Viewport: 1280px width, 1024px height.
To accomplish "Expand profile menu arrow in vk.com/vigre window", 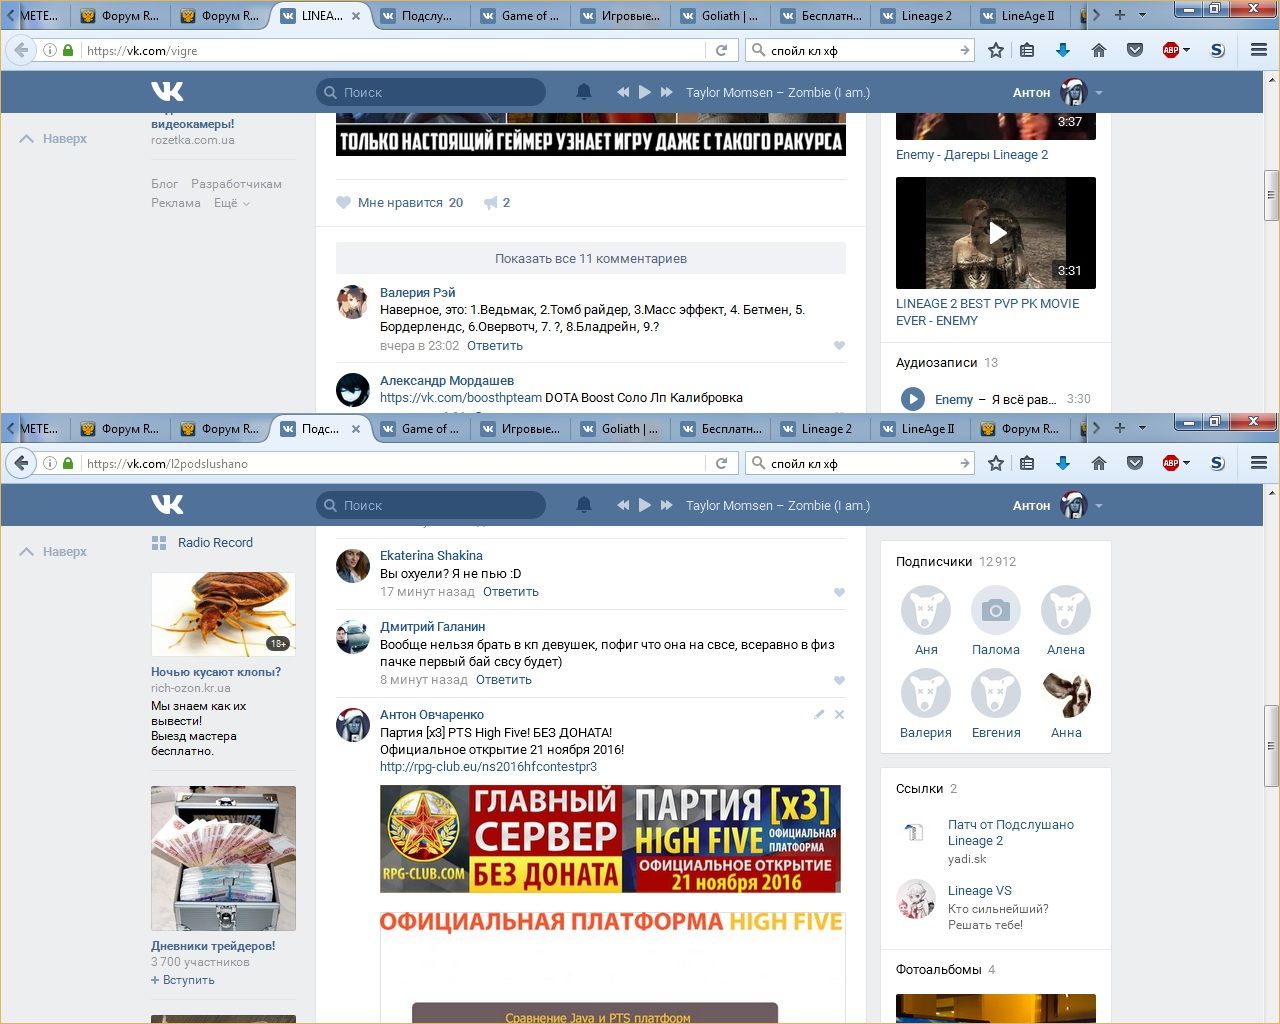I will (1099, 93).
